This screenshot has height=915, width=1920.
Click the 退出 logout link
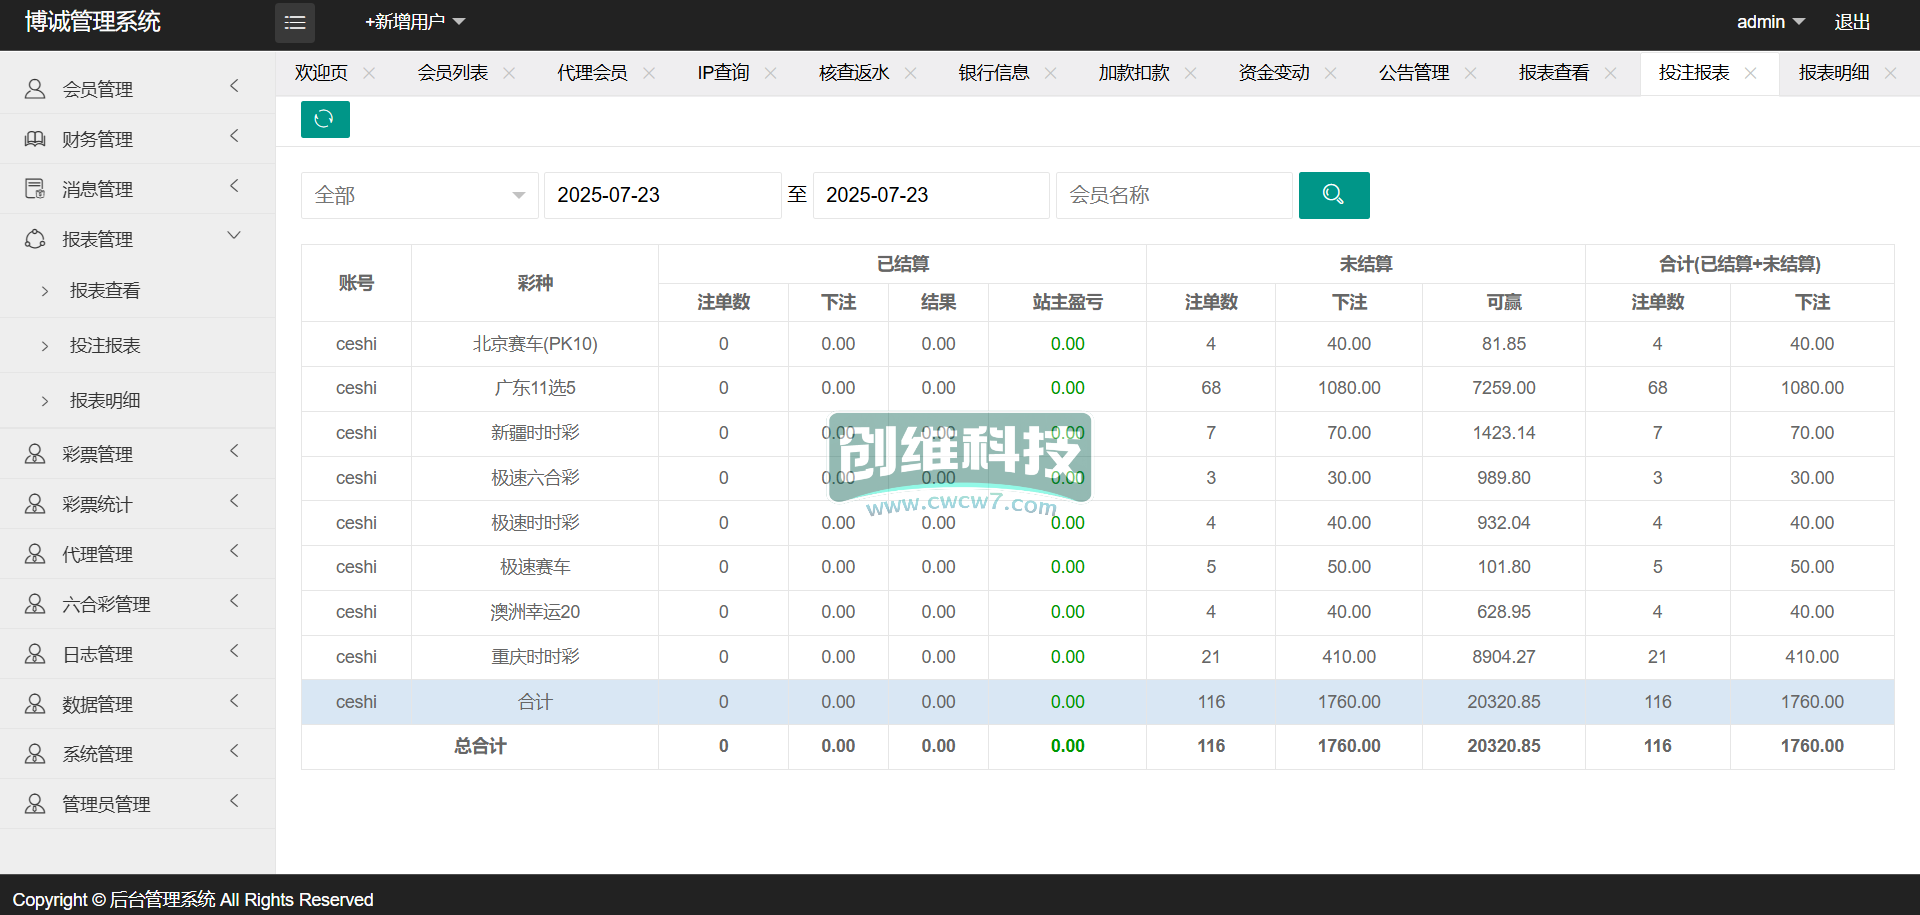coord(1852,22)
